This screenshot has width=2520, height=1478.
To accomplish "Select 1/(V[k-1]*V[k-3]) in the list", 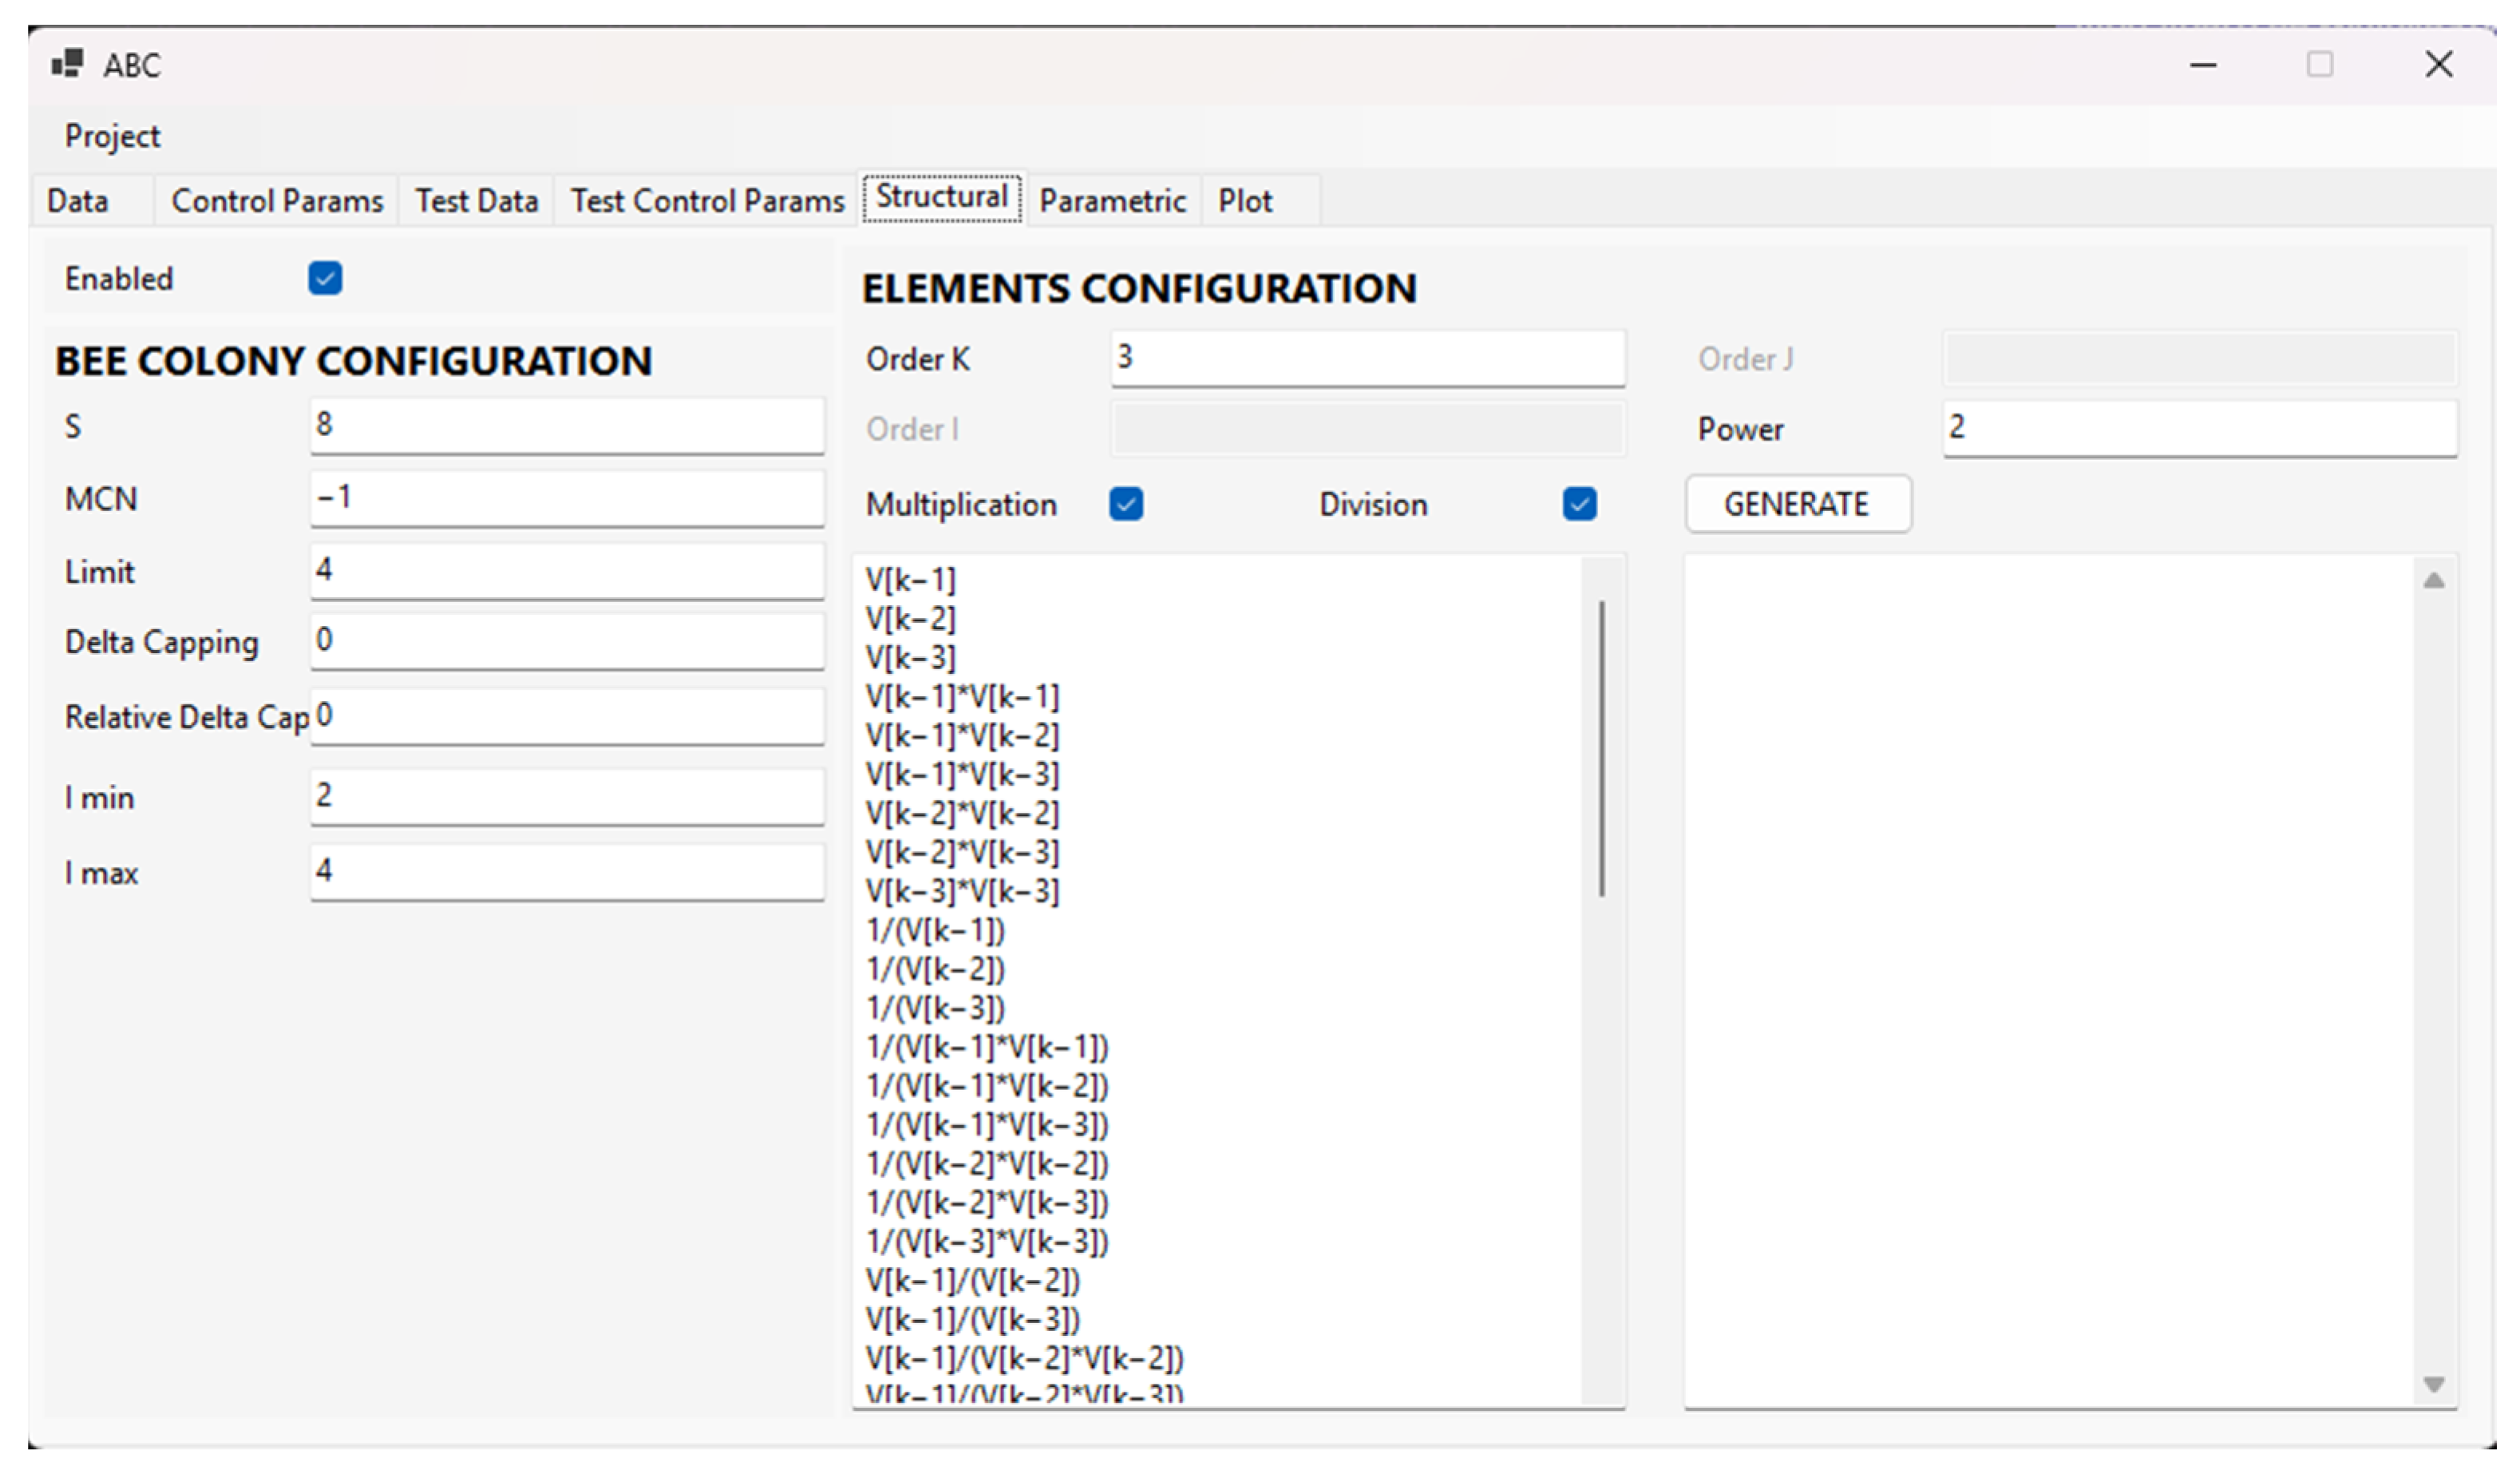I will click(988, 1126).
